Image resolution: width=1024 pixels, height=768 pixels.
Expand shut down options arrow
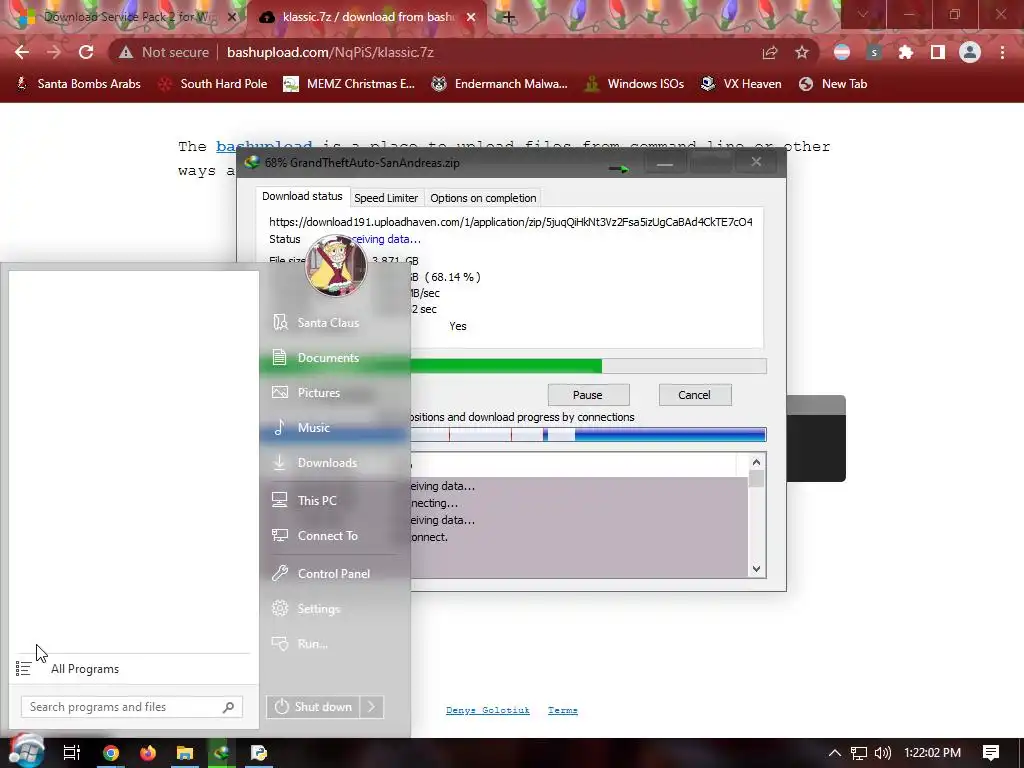[x=372, y=707]
